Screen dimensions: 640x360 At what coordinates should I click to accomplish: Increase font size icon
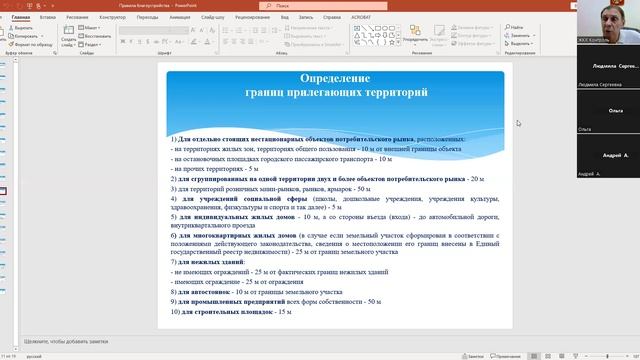point(193,30)
